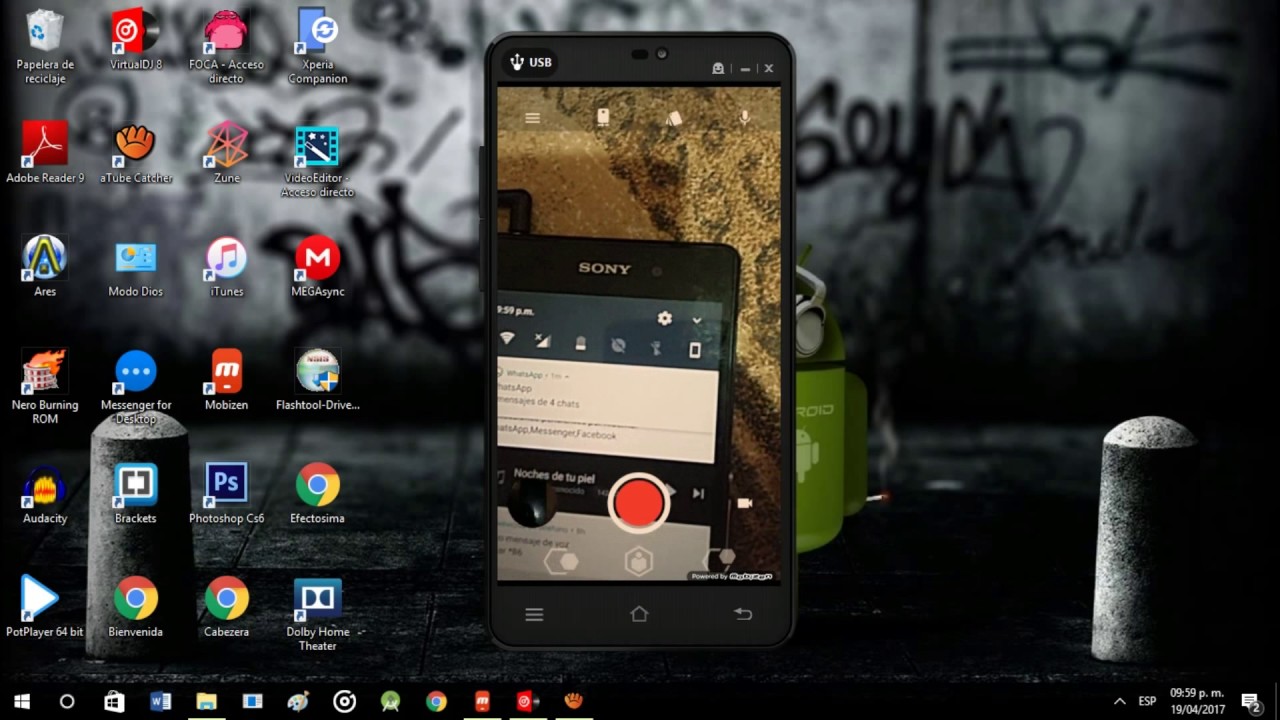Tap the center hexagon icon below record button
This screenshot has width=1280, height=720.
click(639, 562)
